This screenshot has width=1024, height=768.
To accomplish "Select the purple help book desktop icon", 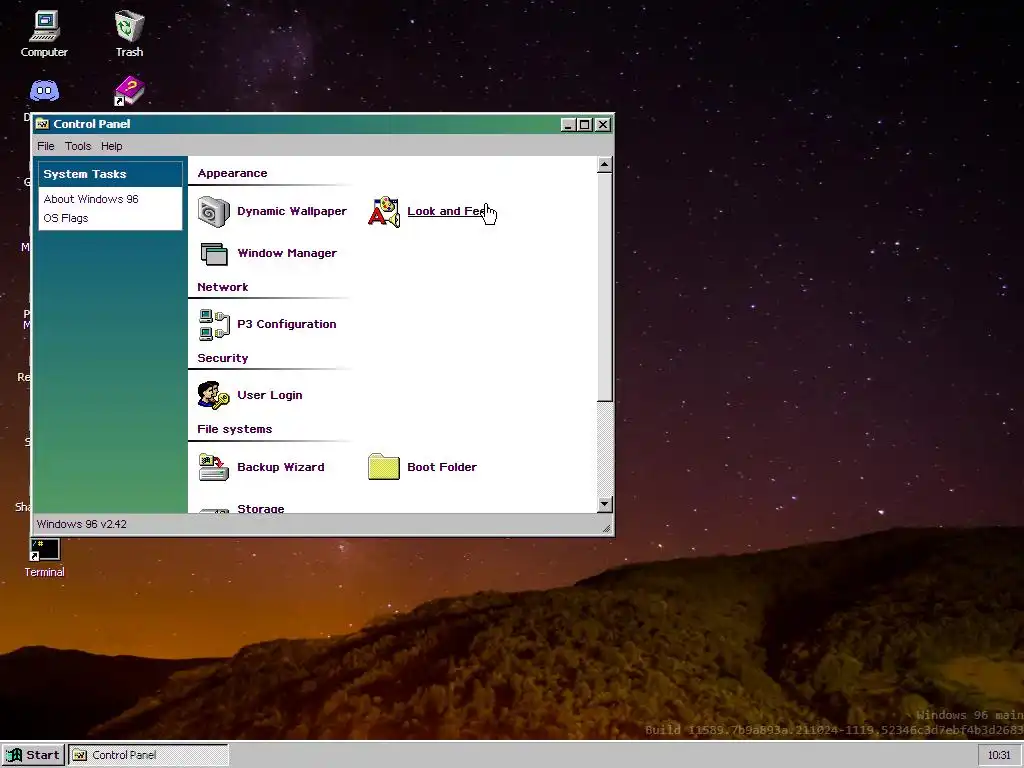I will click(x=129, y=91).
